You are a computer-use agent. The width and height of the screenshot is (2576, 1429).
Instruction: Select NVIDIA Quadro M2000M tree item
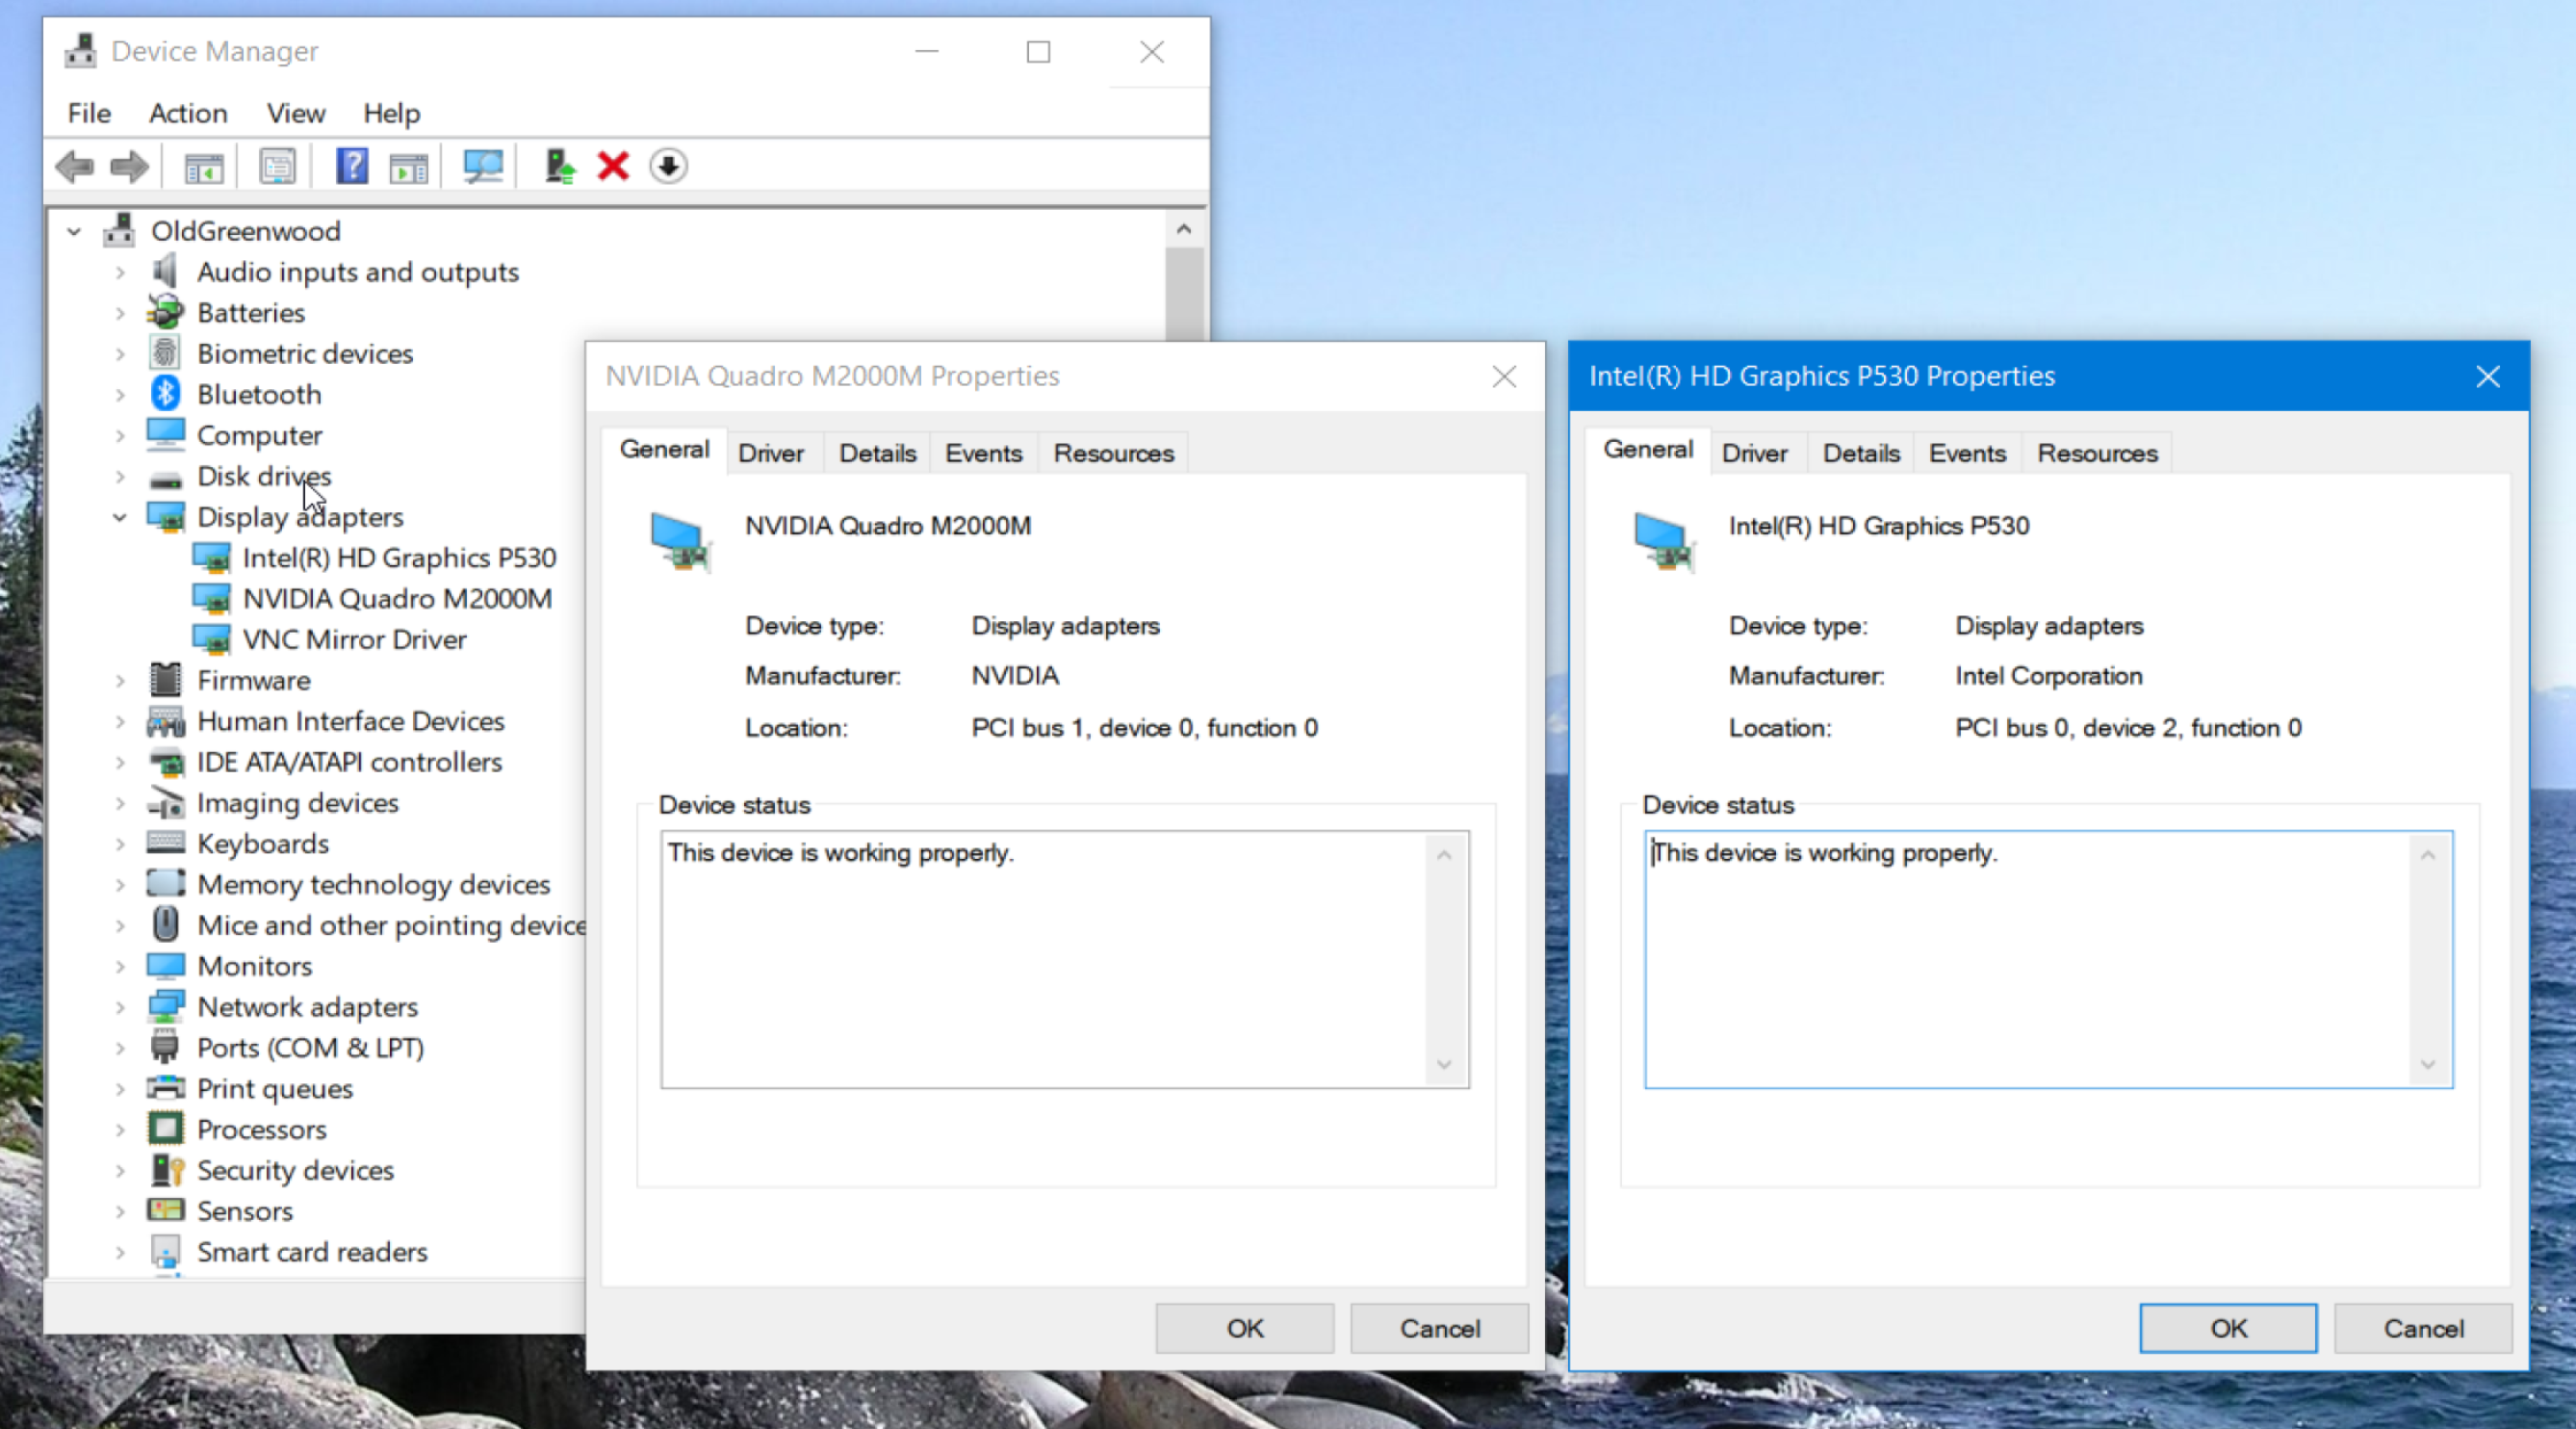click(x=397, y=598)
